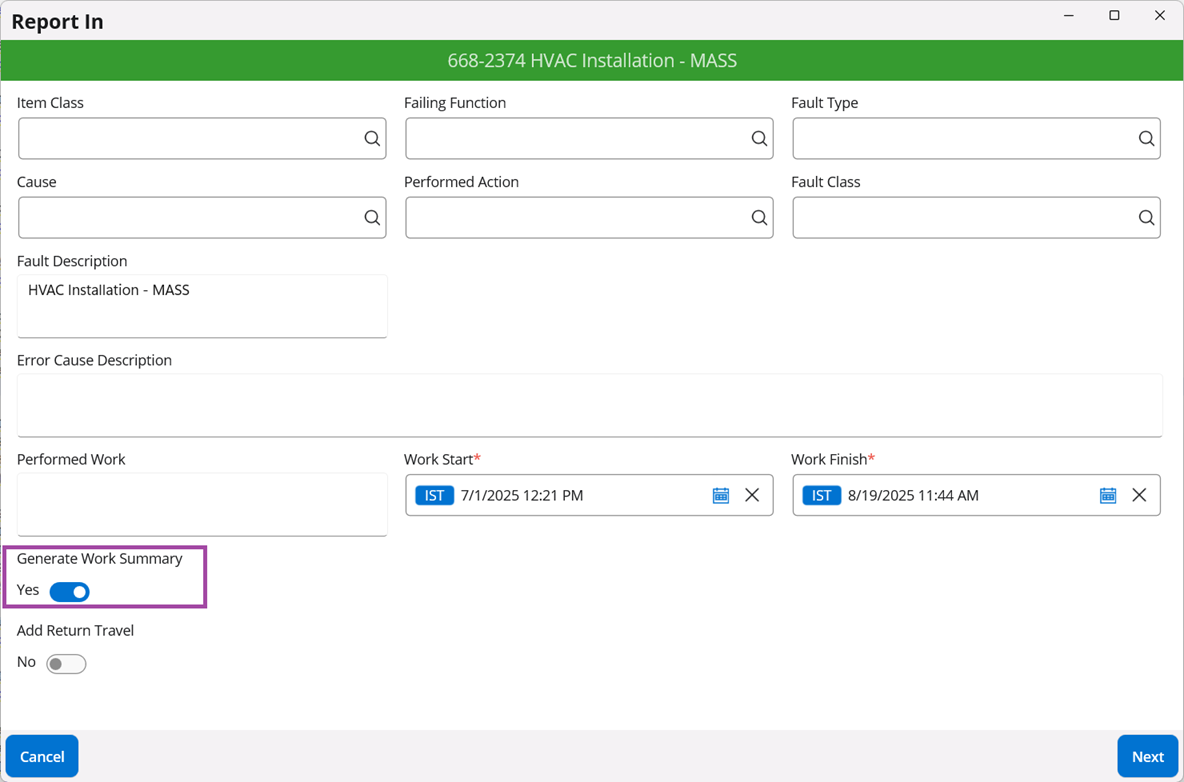
Task: Focus the Error Cause Description field
Action: (589, 405)
